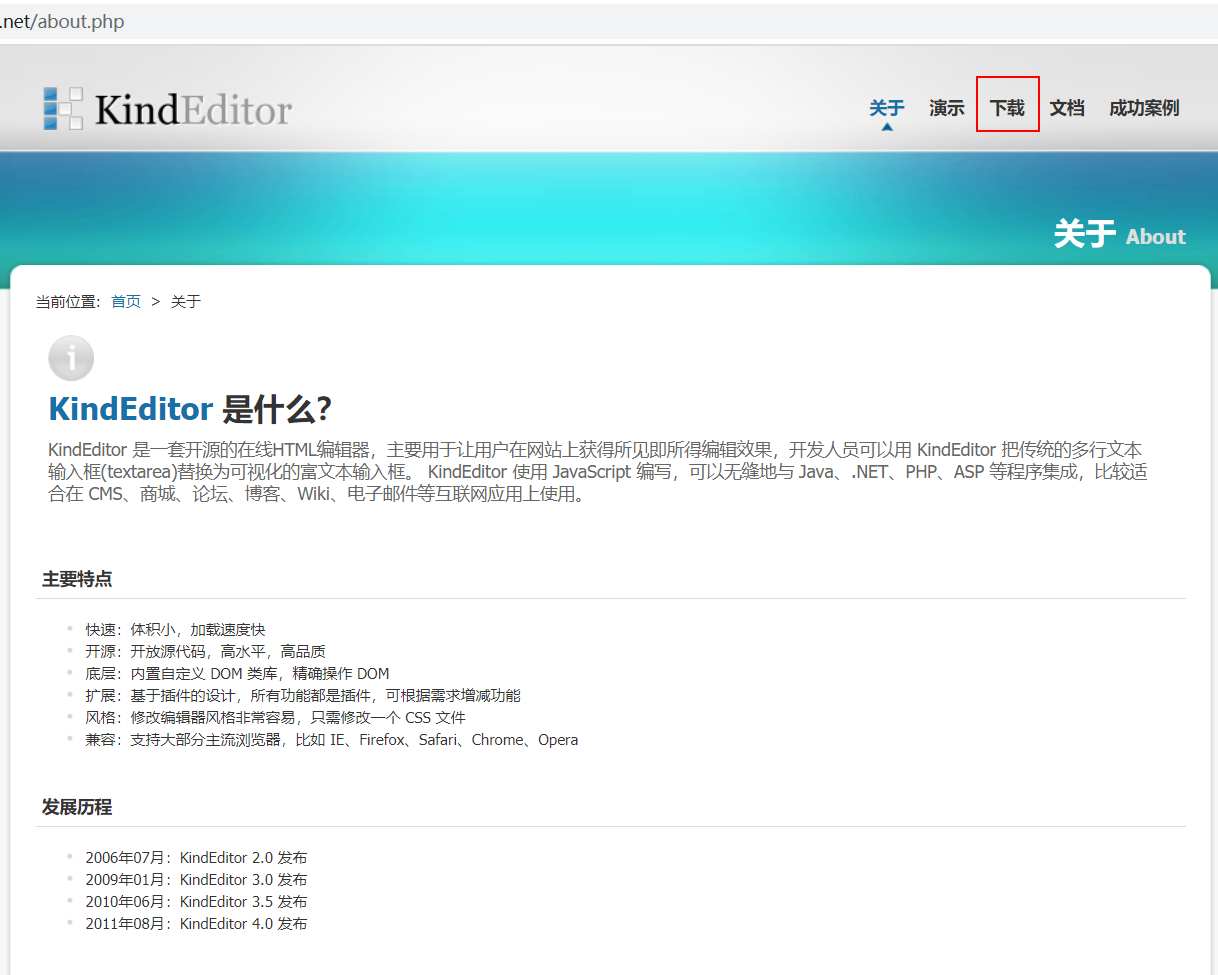
Task: Click '2011年08月：KindEditor 4.0 发布' entry
Action: click(196, 924)
